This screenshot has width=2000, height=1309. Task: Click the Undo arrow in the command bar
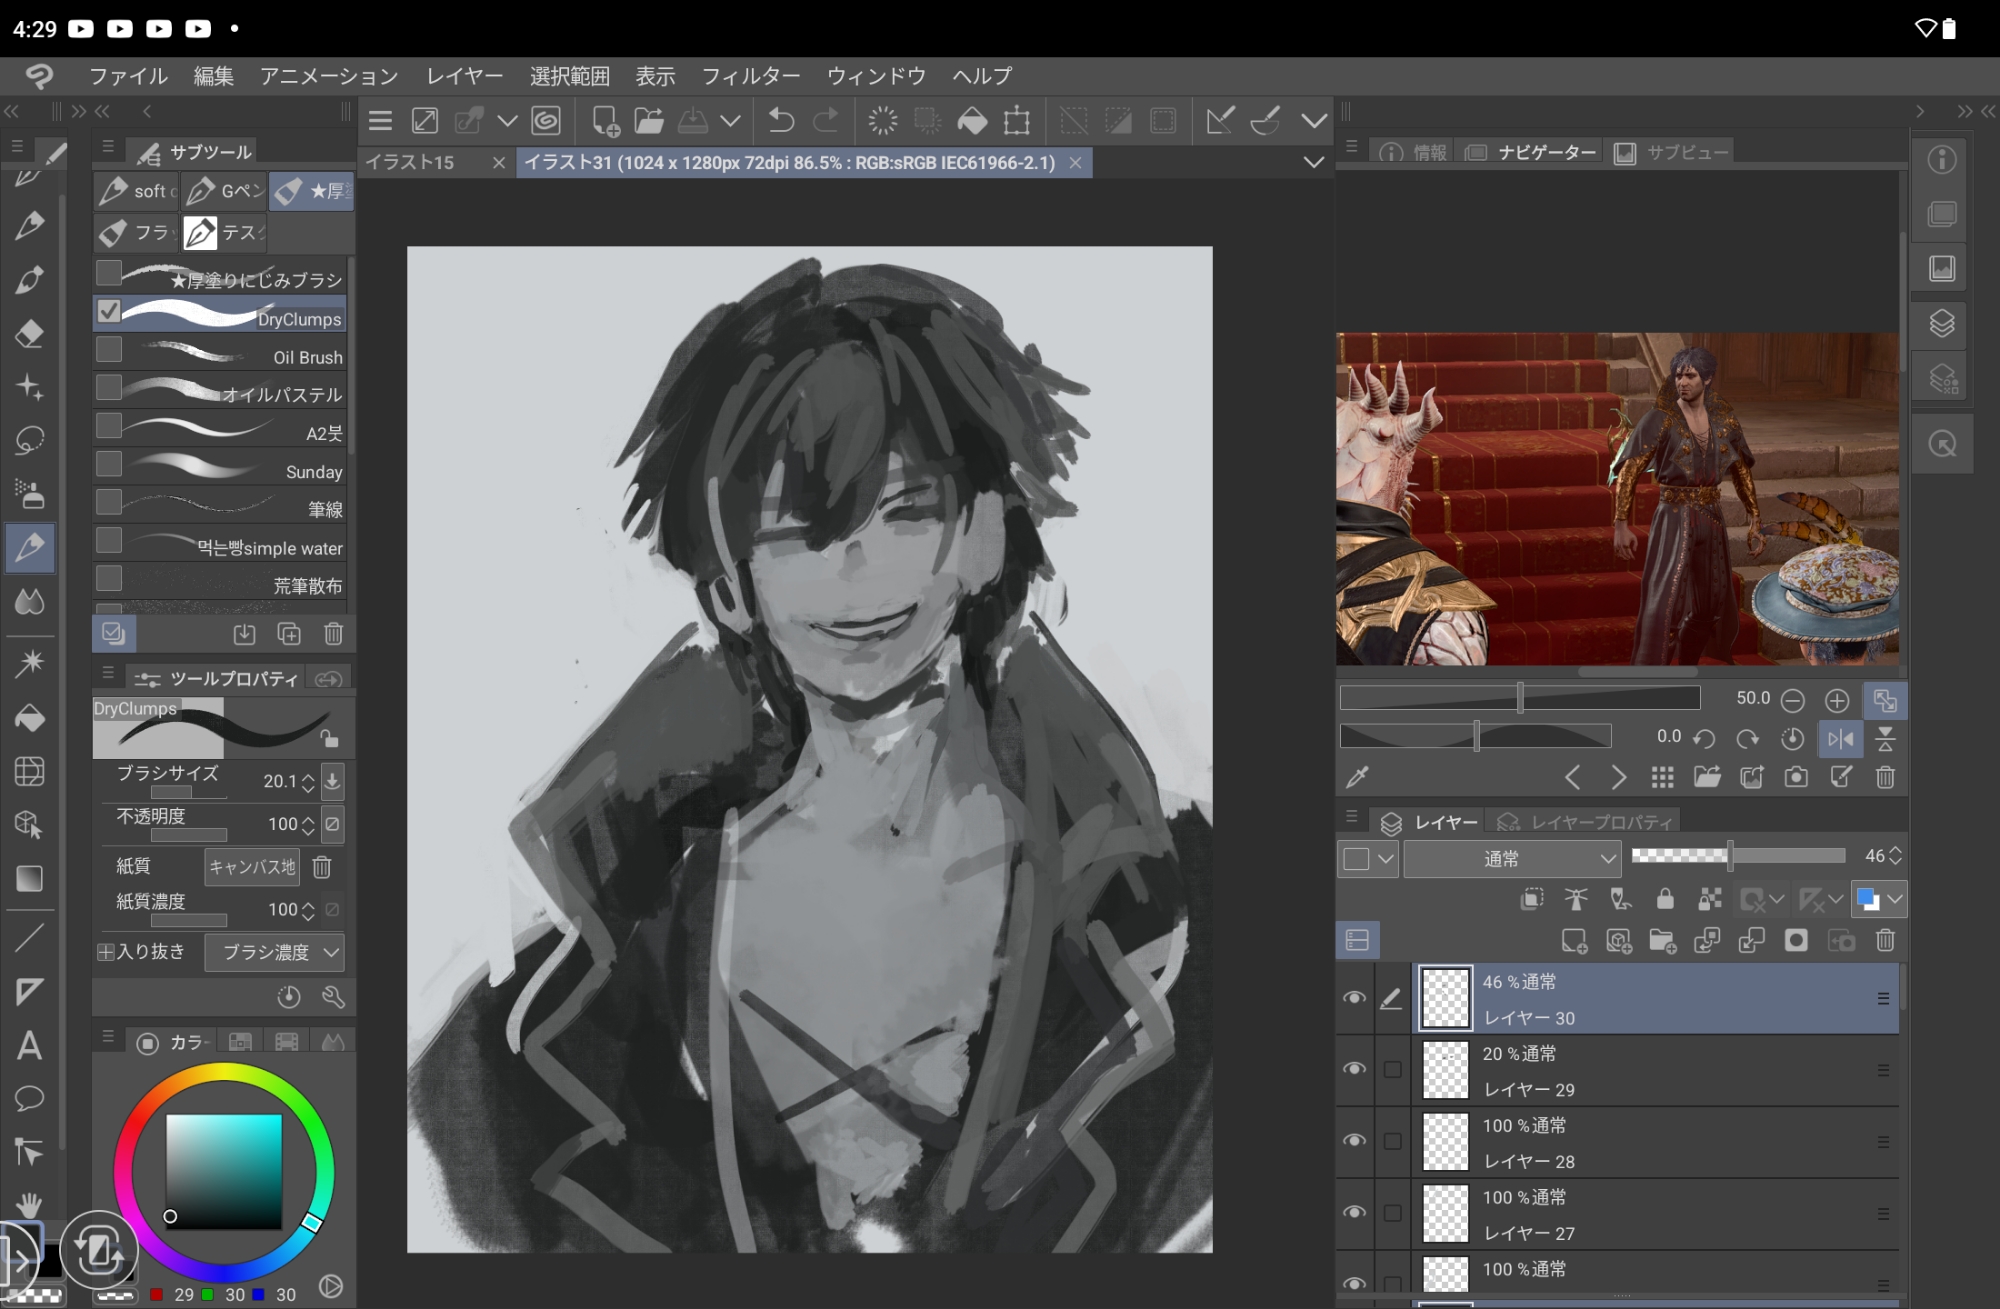781,121
